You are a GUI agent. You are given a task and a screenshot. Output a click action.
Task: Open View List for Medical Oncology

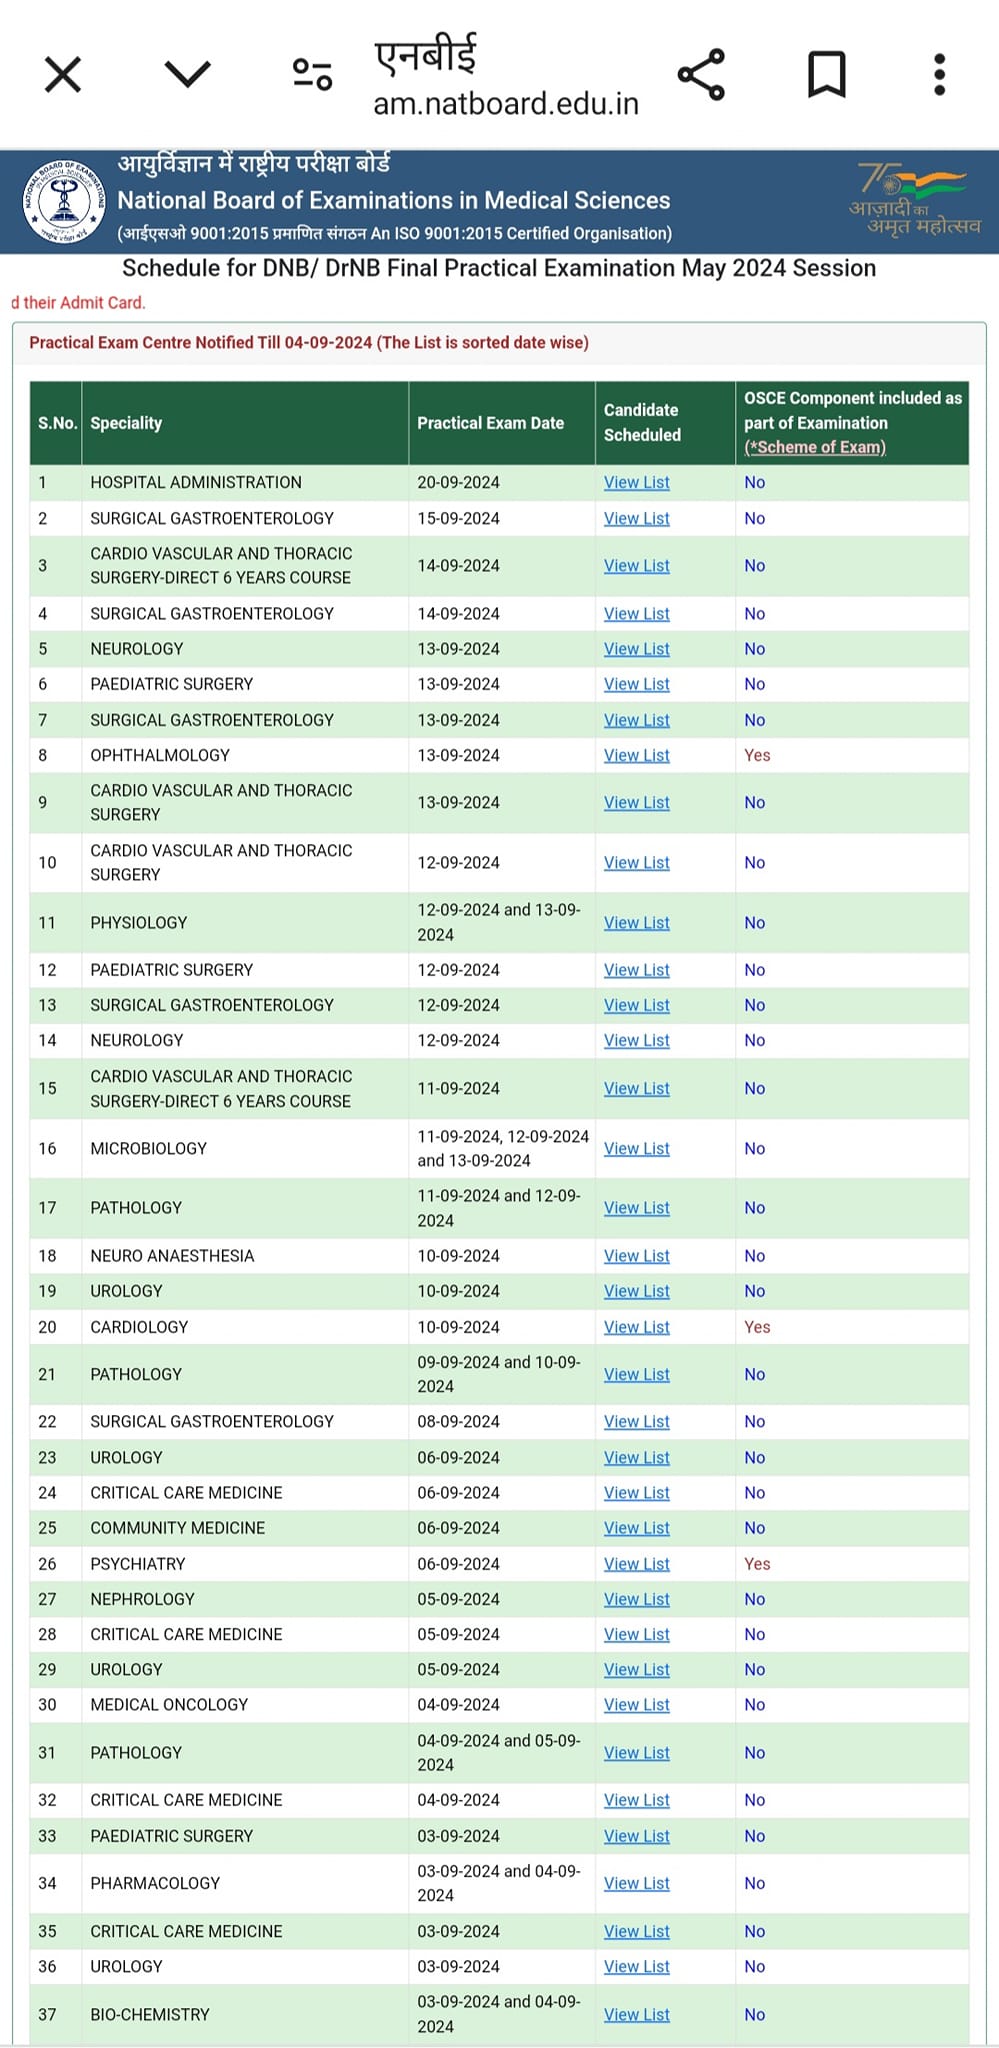coord(637,1705)
